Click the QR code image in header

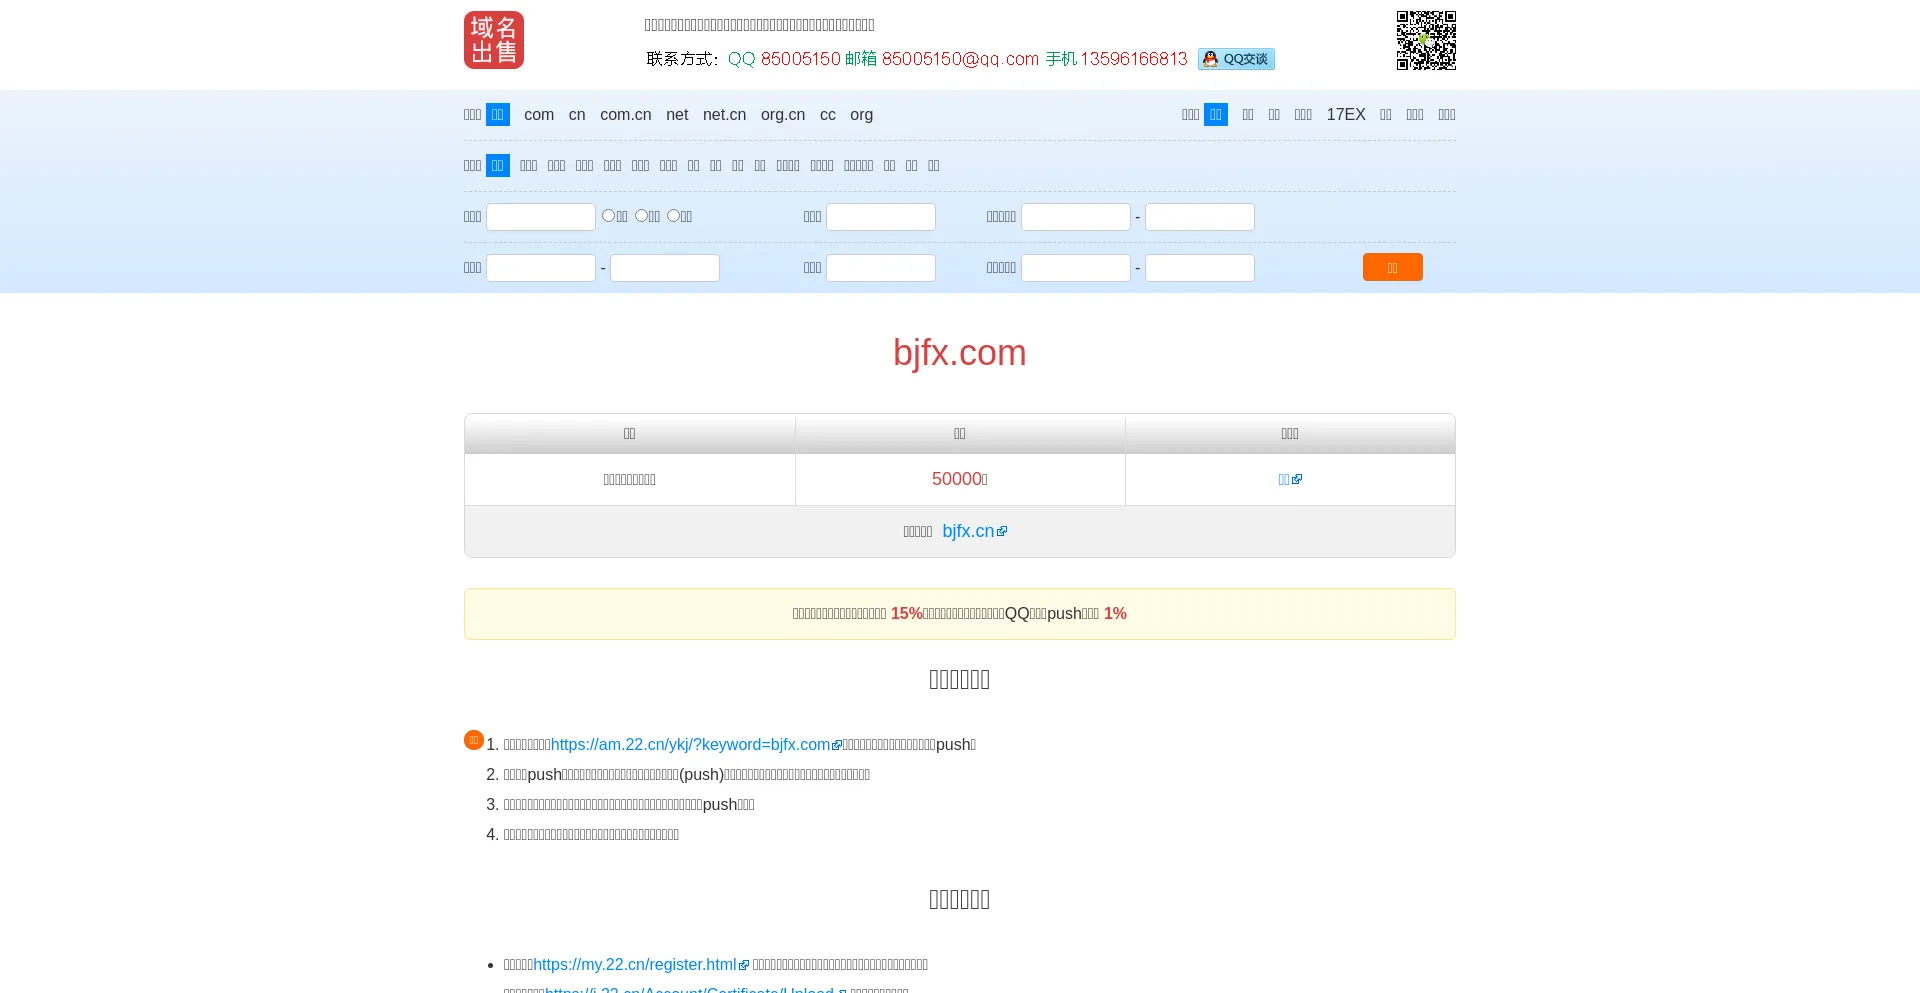1426,40
